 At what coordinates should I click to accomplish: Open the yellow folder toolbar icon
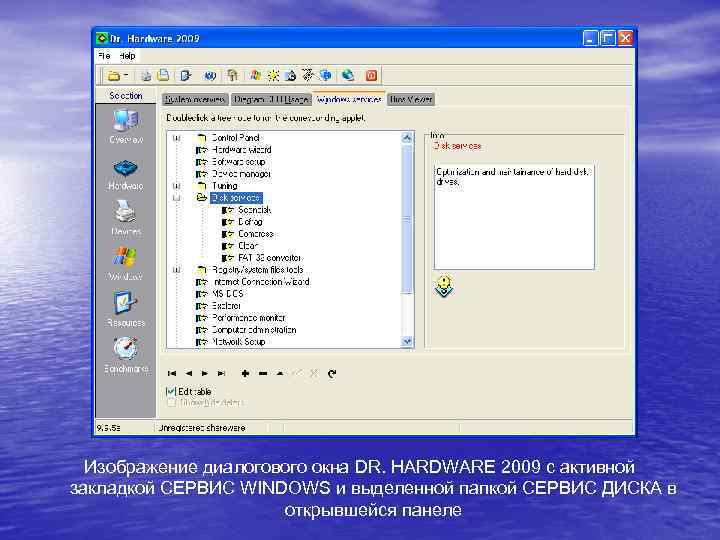[113, 75]
